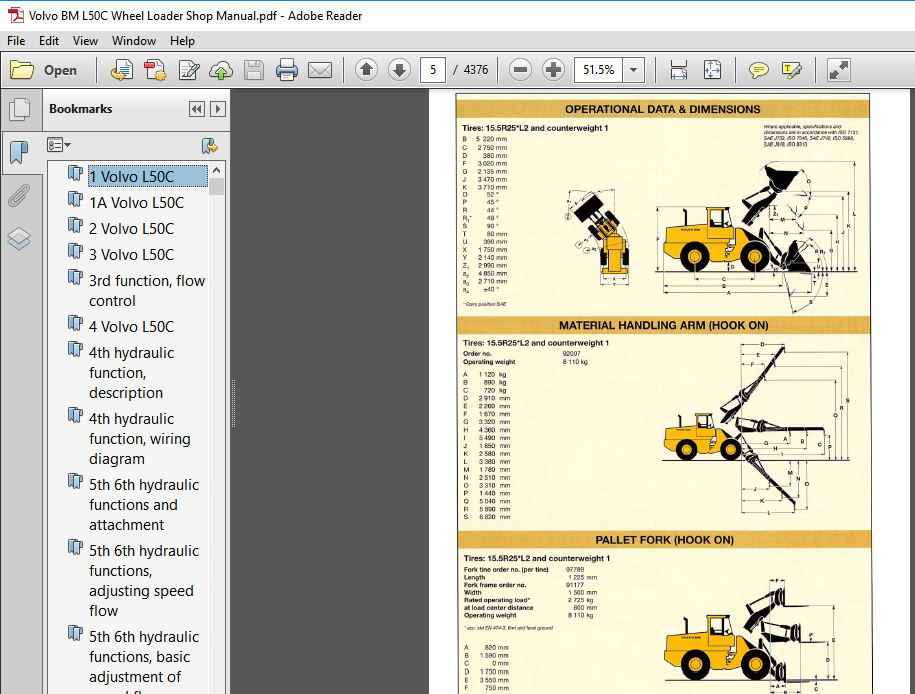Click the find current bookmark icon
915x694 pixels.
pos(209,145)
